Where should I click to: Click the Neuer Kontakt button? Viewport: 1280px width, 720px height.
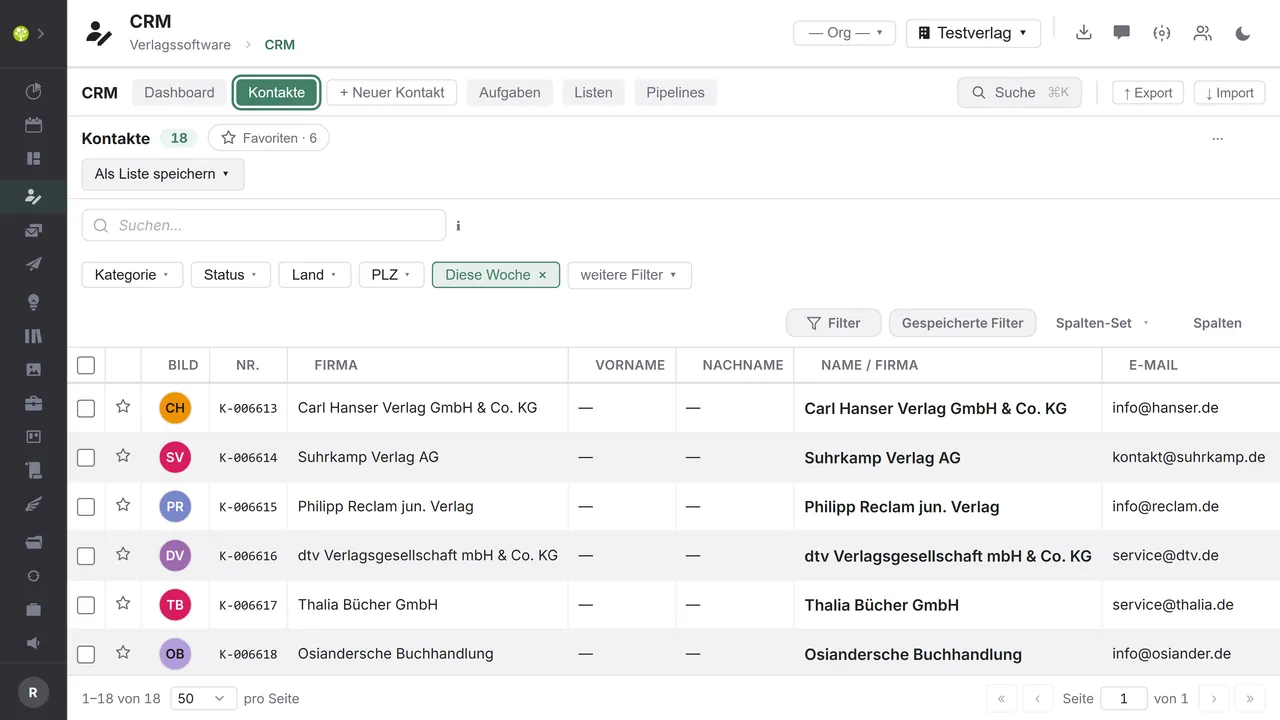392,93
